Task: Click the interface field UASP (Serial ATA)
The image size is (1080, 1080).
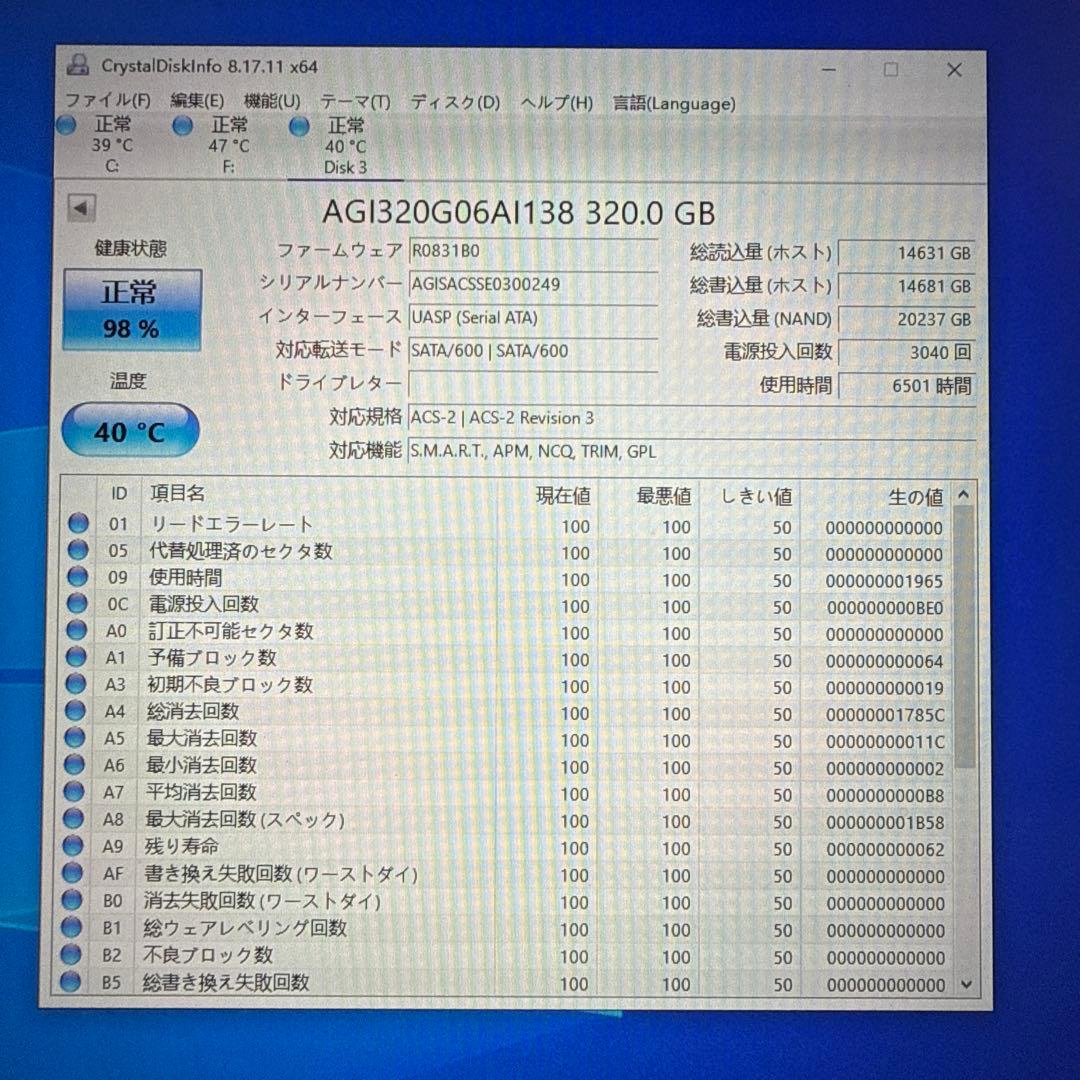Action: [533, 317]
